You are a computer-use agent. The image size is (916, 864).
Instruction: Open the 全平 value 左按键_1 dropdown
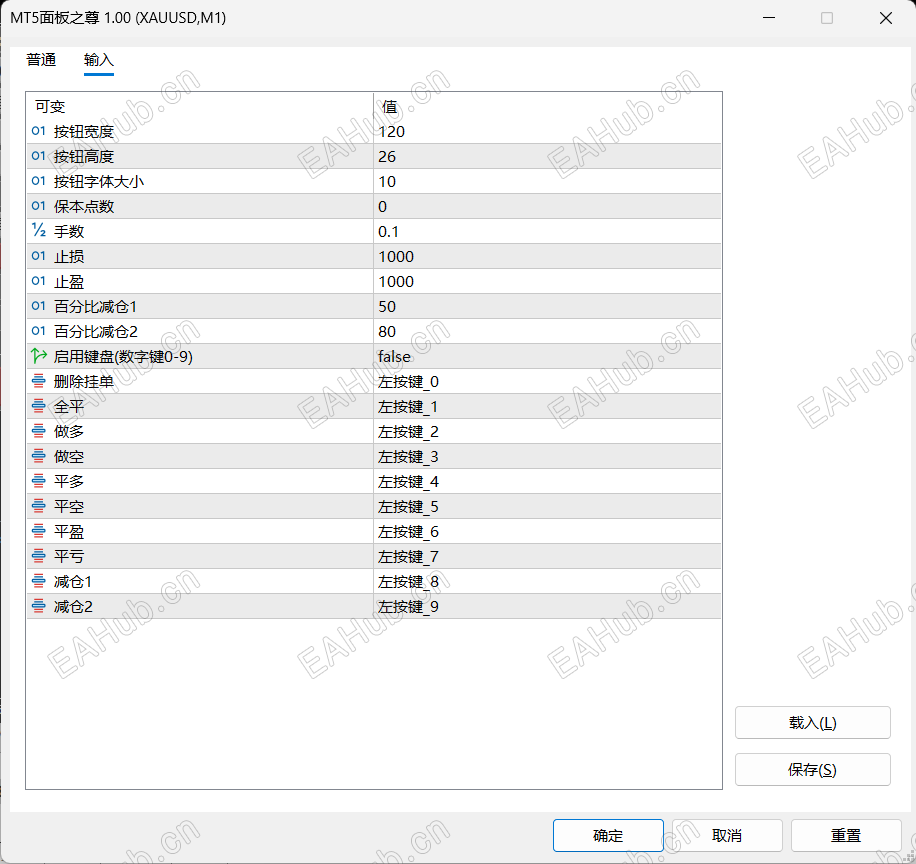tap(547, 406)
